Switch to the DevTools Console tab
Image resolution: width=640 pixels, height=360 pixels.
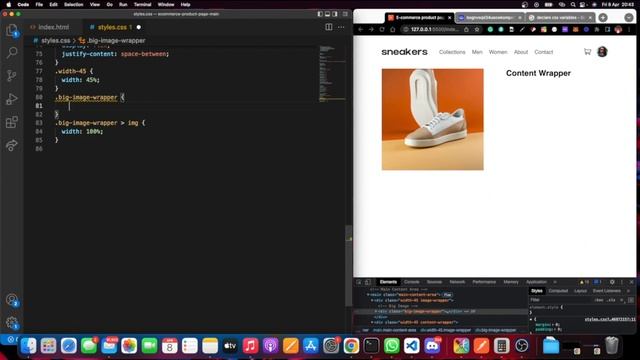(411, 282)
